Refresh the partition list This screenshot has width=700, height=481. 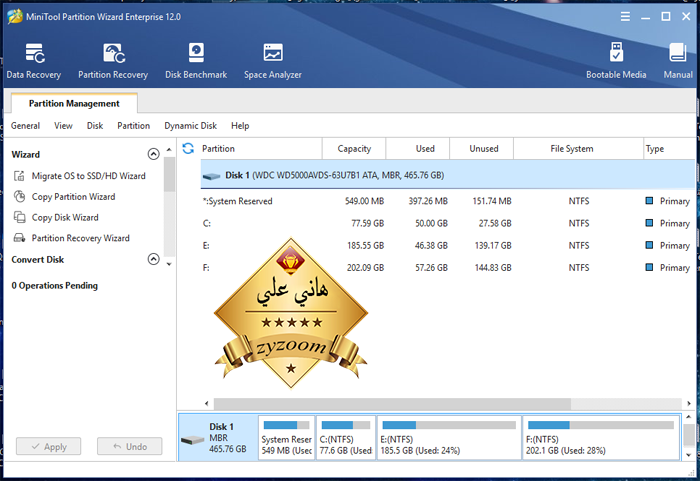[x=188, y=148]
